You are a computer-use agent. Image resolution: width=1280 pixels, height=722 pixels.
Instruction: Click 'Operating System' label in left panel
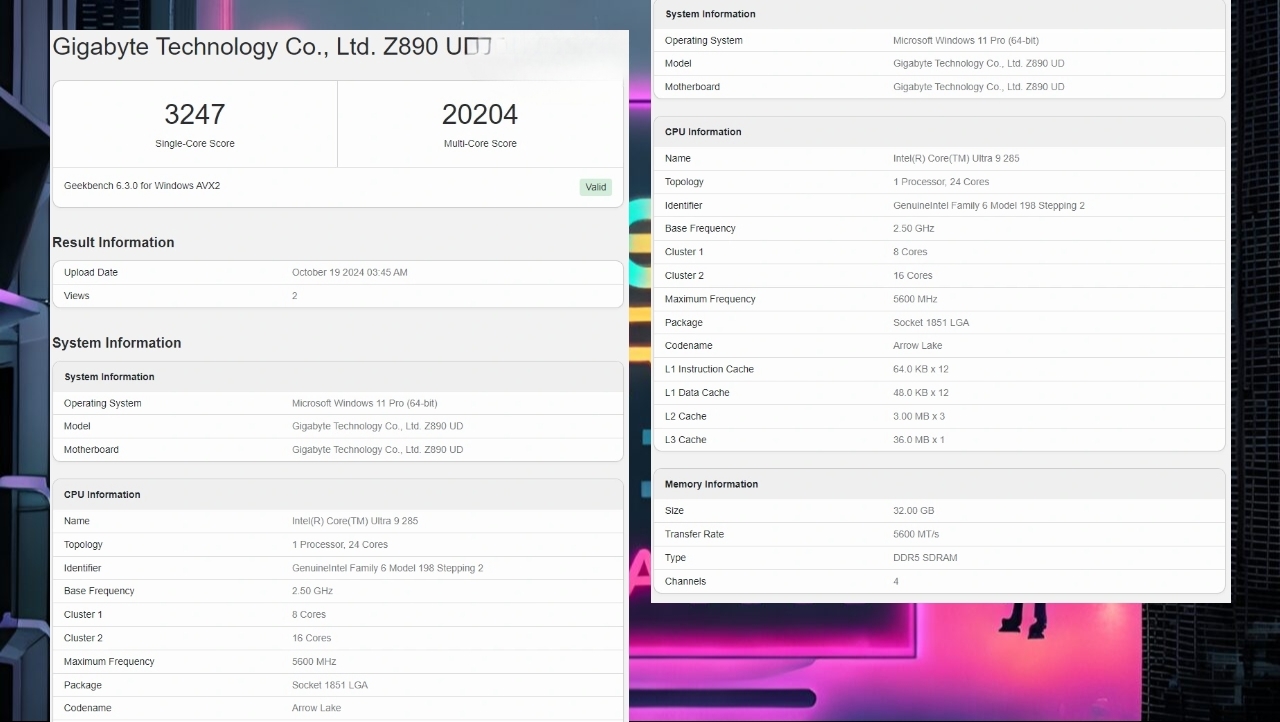click(102, 404)
